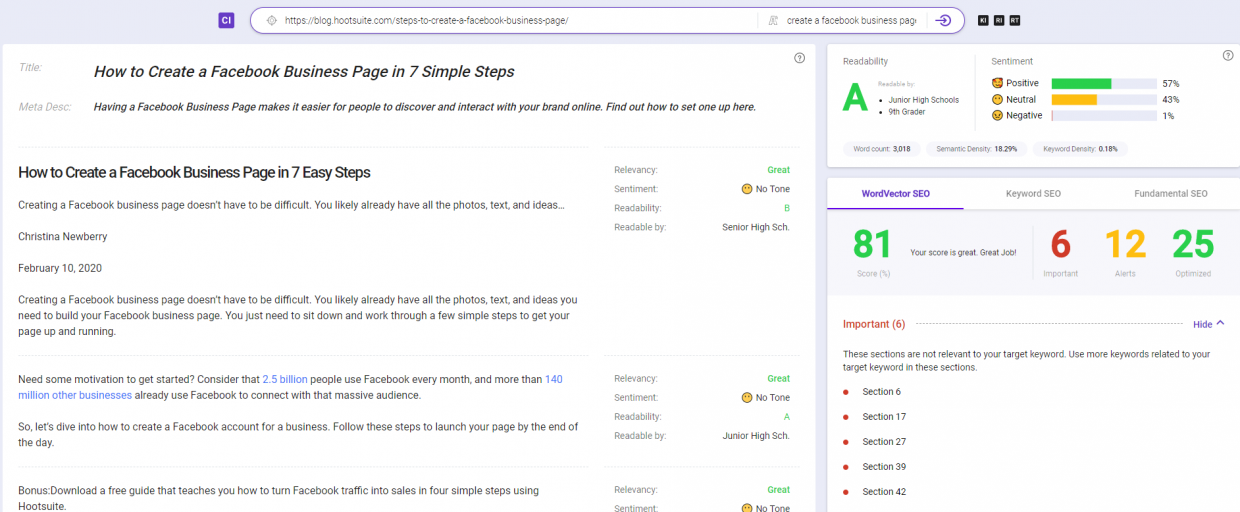Open the RI tool icon
This screenshot has width=1240, height=512.
pyautogui.click(x=999, y=20)
